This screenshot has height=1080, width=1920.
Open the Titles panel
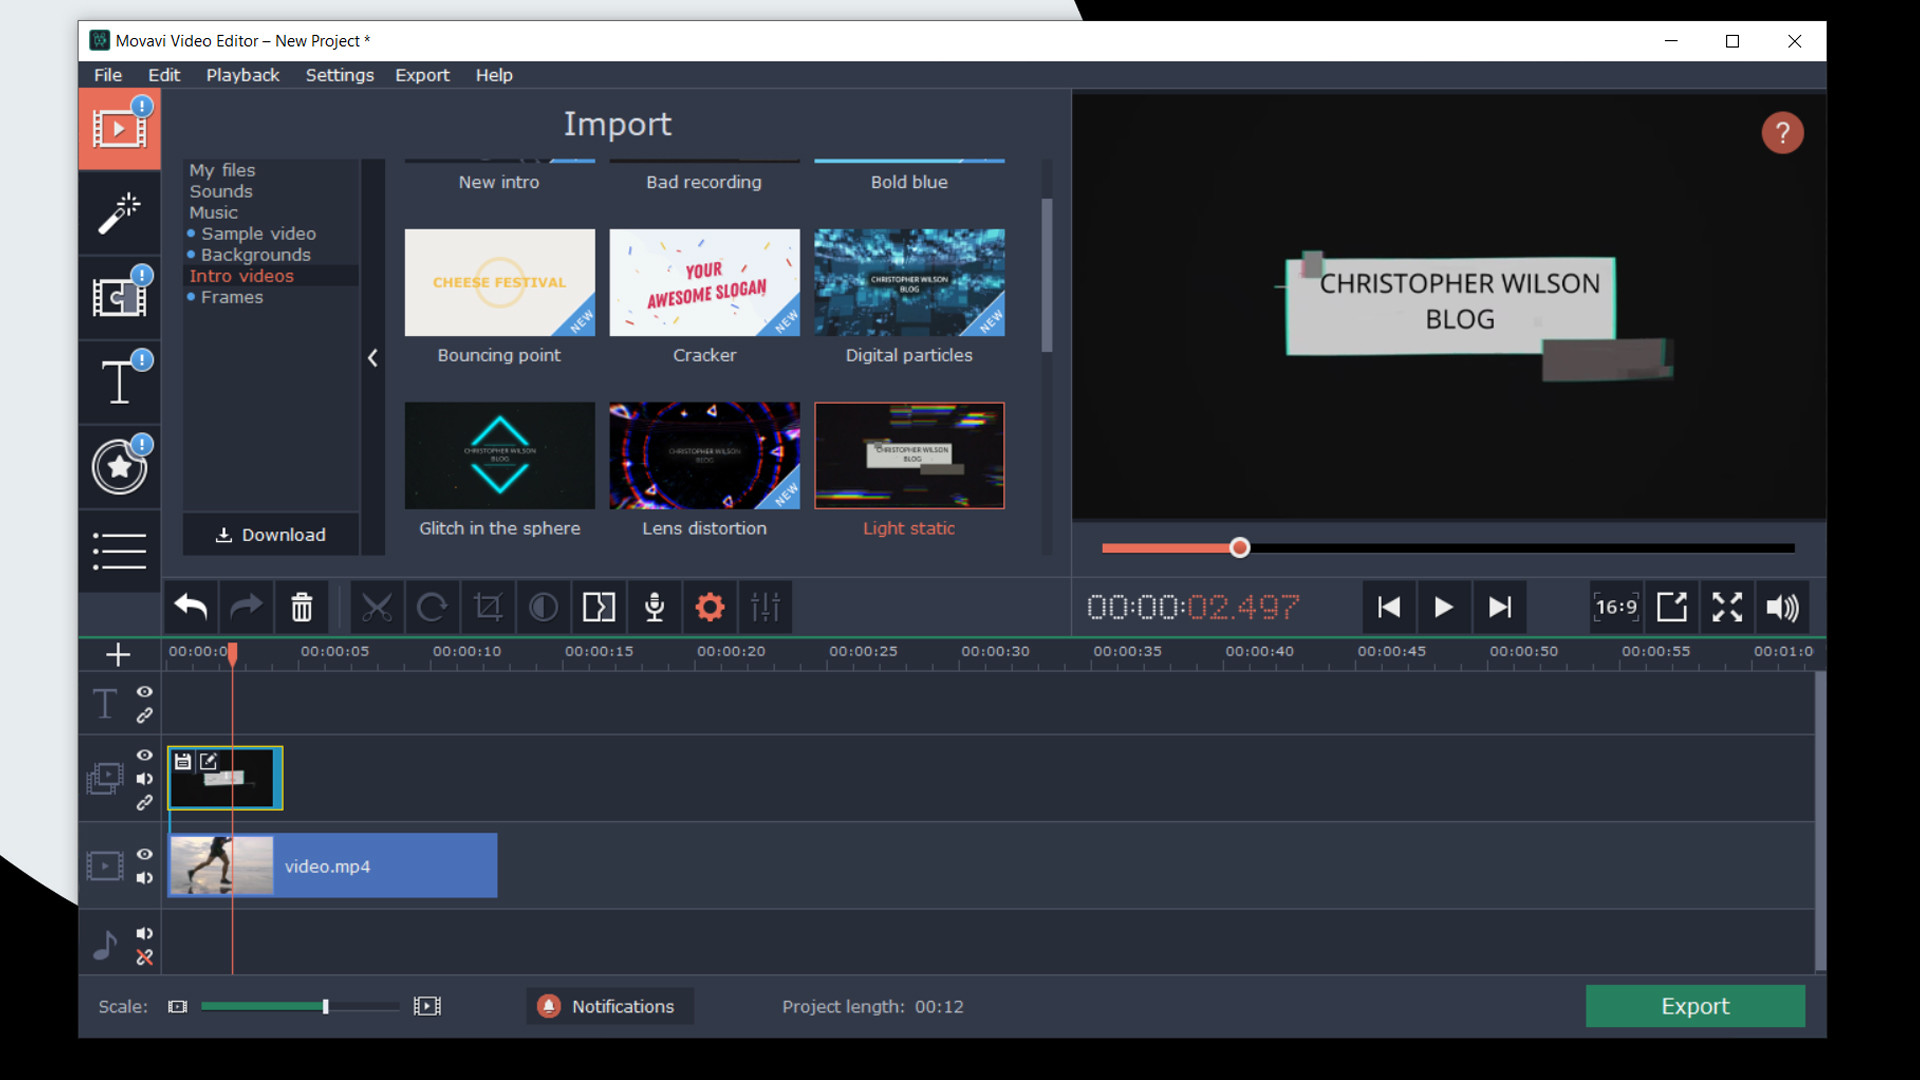tap(119, 381)
